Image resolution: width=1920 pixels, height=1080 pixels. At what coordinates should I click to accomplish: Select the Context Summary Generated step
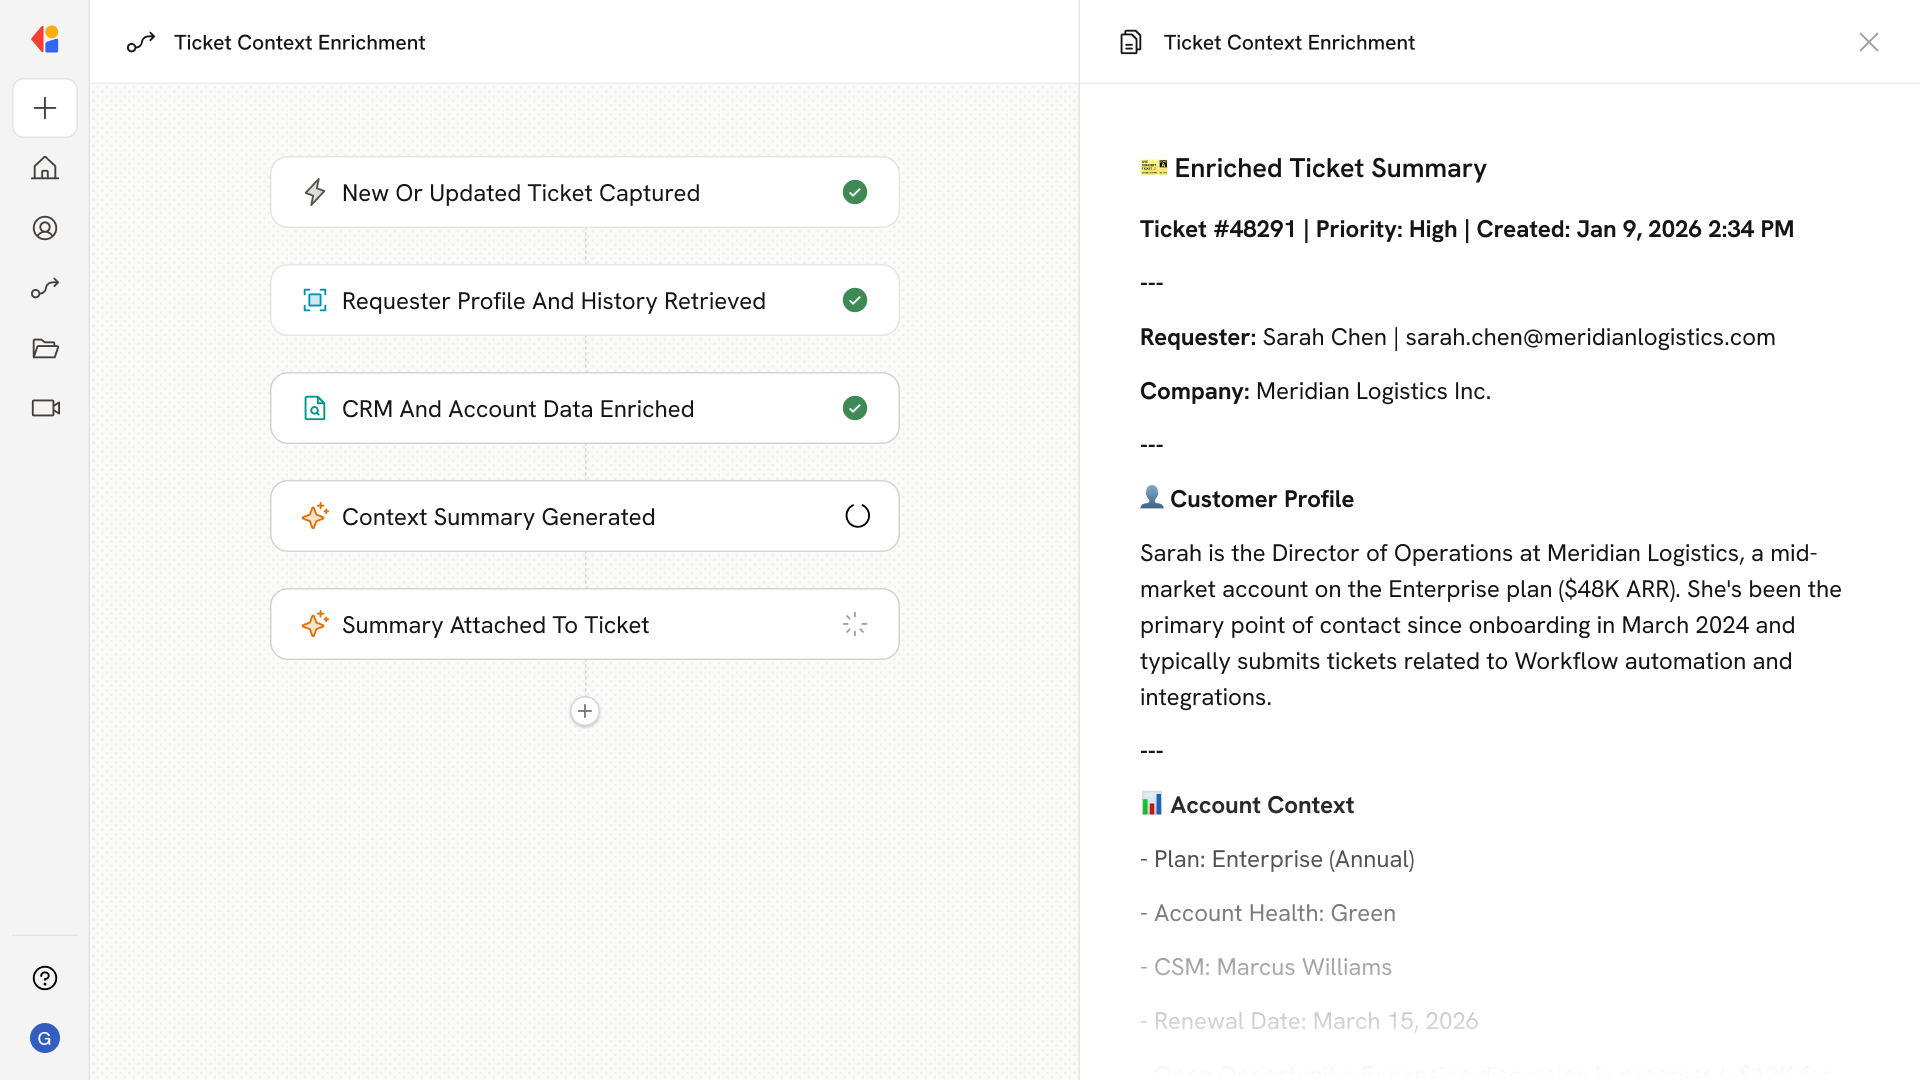click(498, 517)
